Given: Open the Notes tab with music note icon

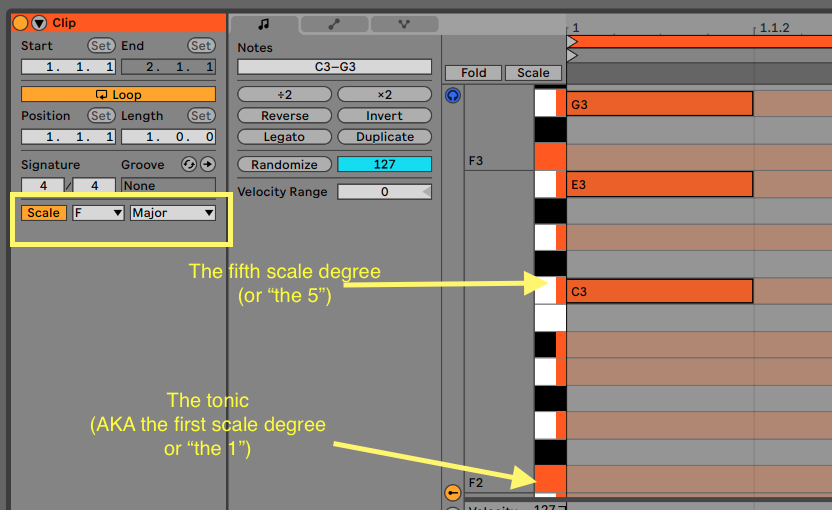Looking at the screenshot, I should 263,24.
